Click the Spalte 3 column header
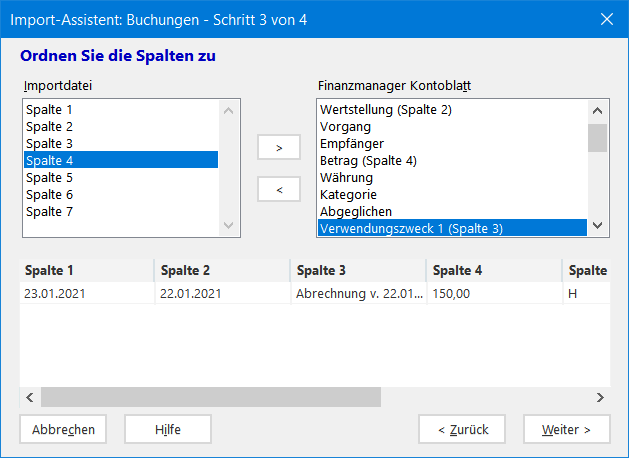This screenshot has height=458, width=629. click(357, 271)
